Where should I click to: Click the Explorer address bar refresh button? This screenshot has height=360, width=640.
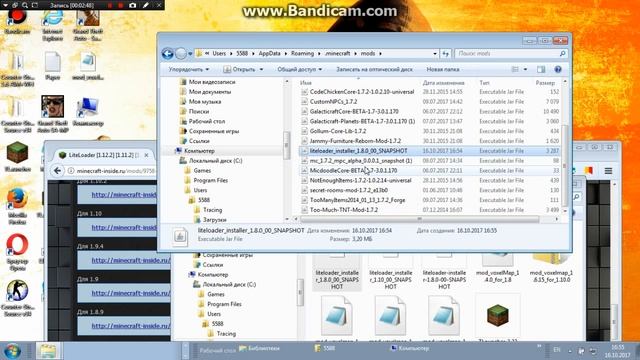click(446, 53)
